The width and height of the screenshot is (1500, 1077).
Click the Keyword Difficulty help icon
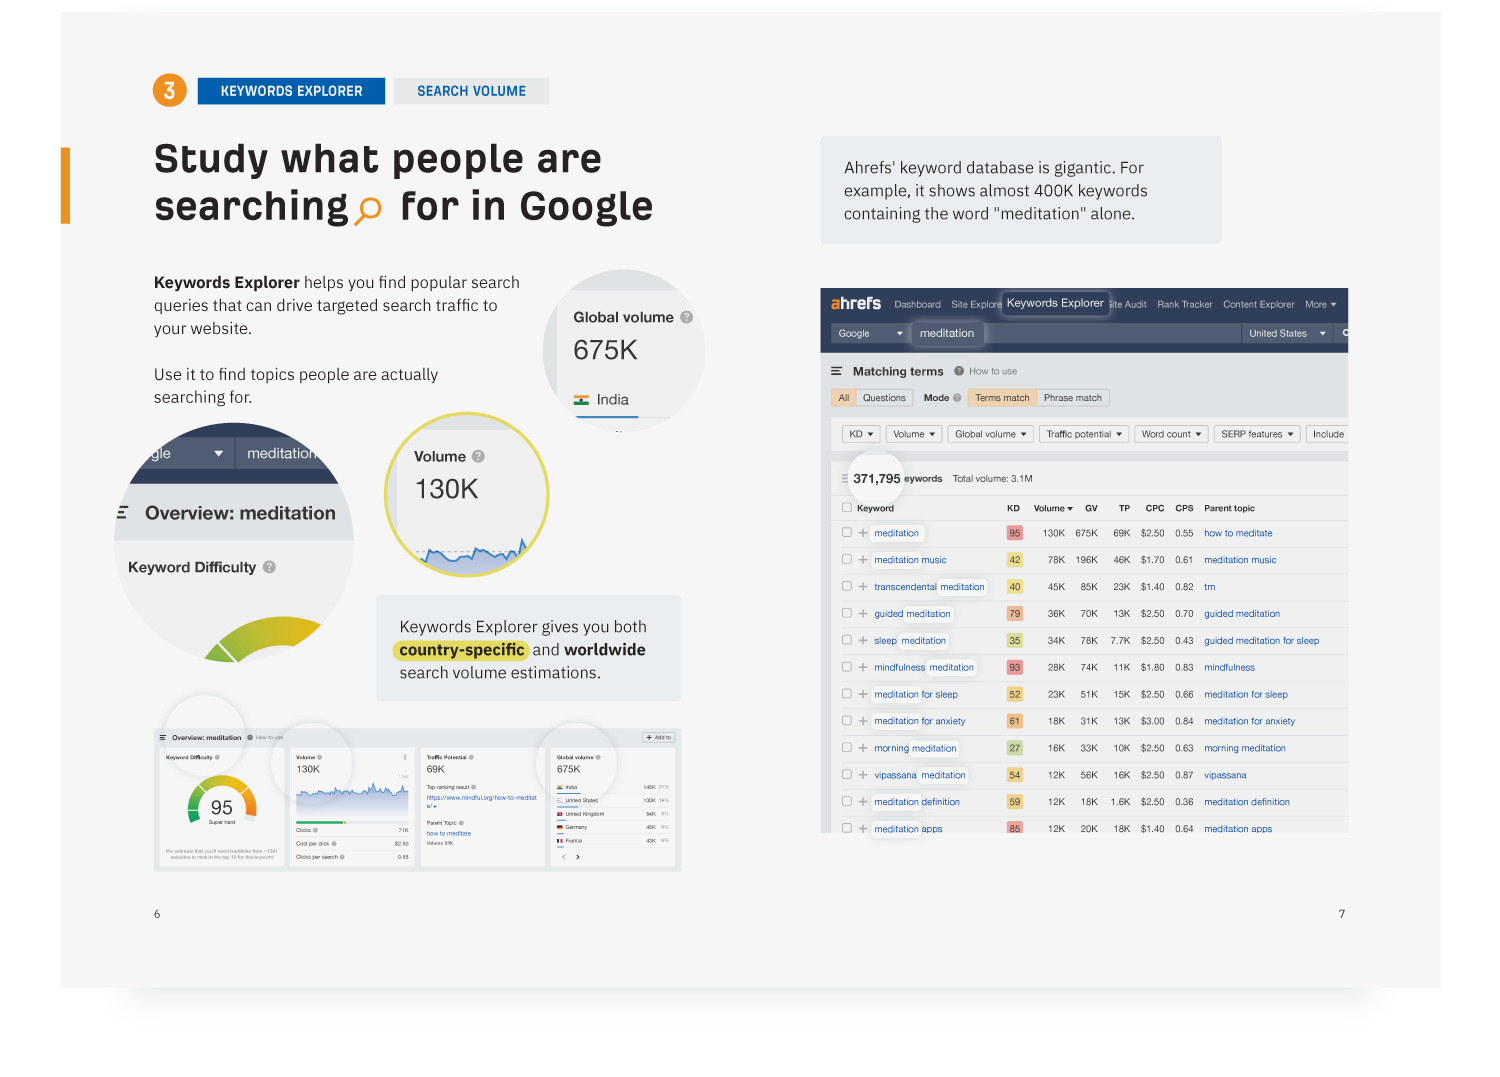tap(269, 567)
